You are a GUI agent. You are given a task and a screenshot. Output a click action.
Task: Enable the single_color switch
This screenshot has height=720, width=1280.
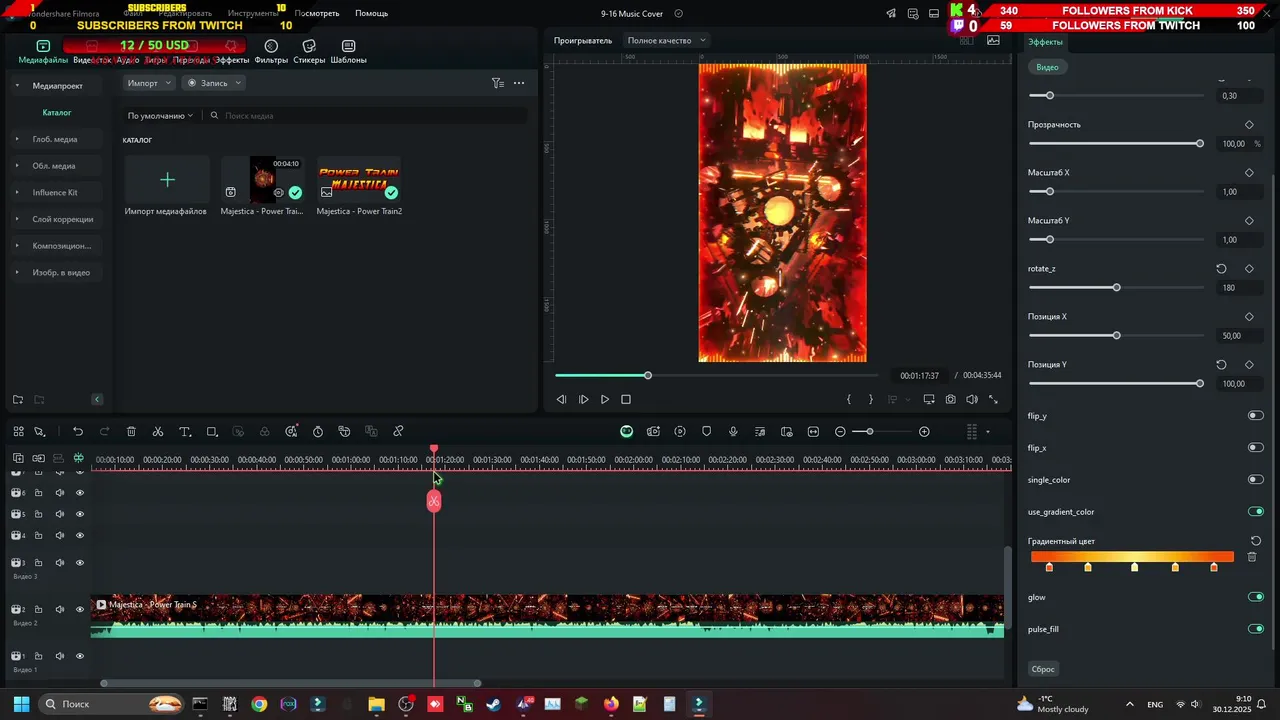pos(1255,480)
